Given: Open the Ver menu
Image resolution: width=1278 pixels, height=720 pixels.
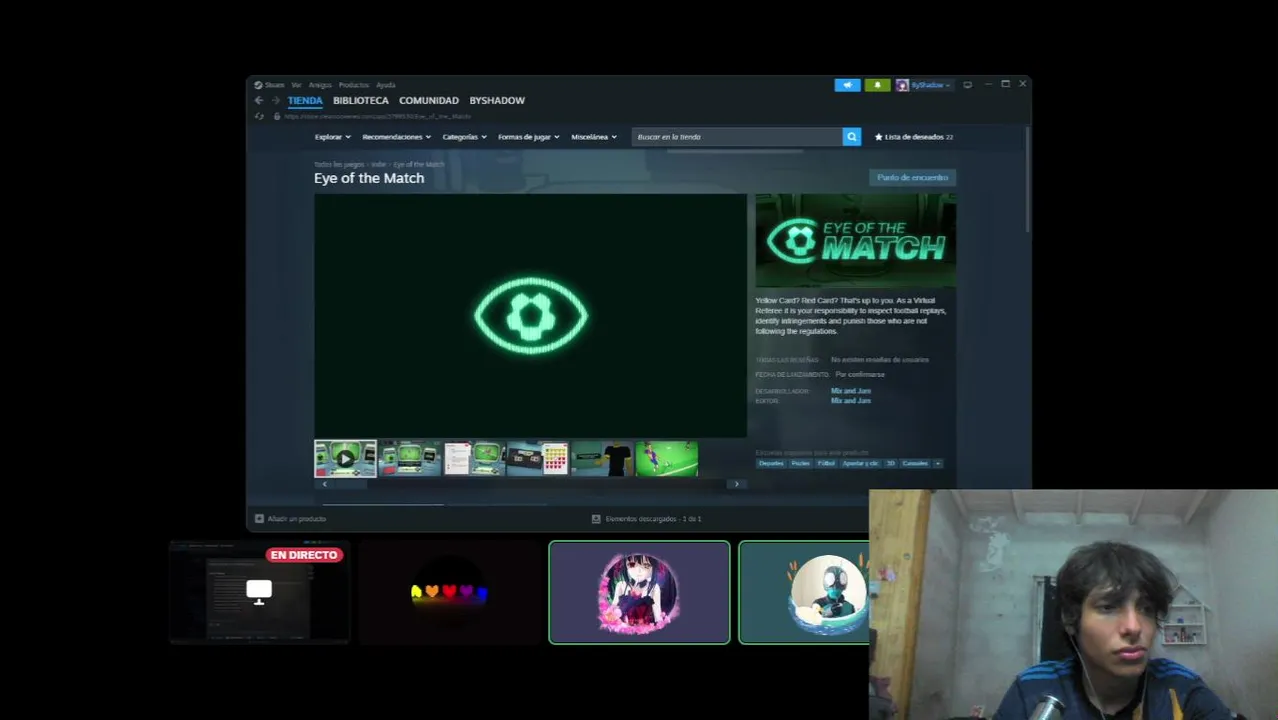Looking at the screenshot, I should [x=296, y=85].
